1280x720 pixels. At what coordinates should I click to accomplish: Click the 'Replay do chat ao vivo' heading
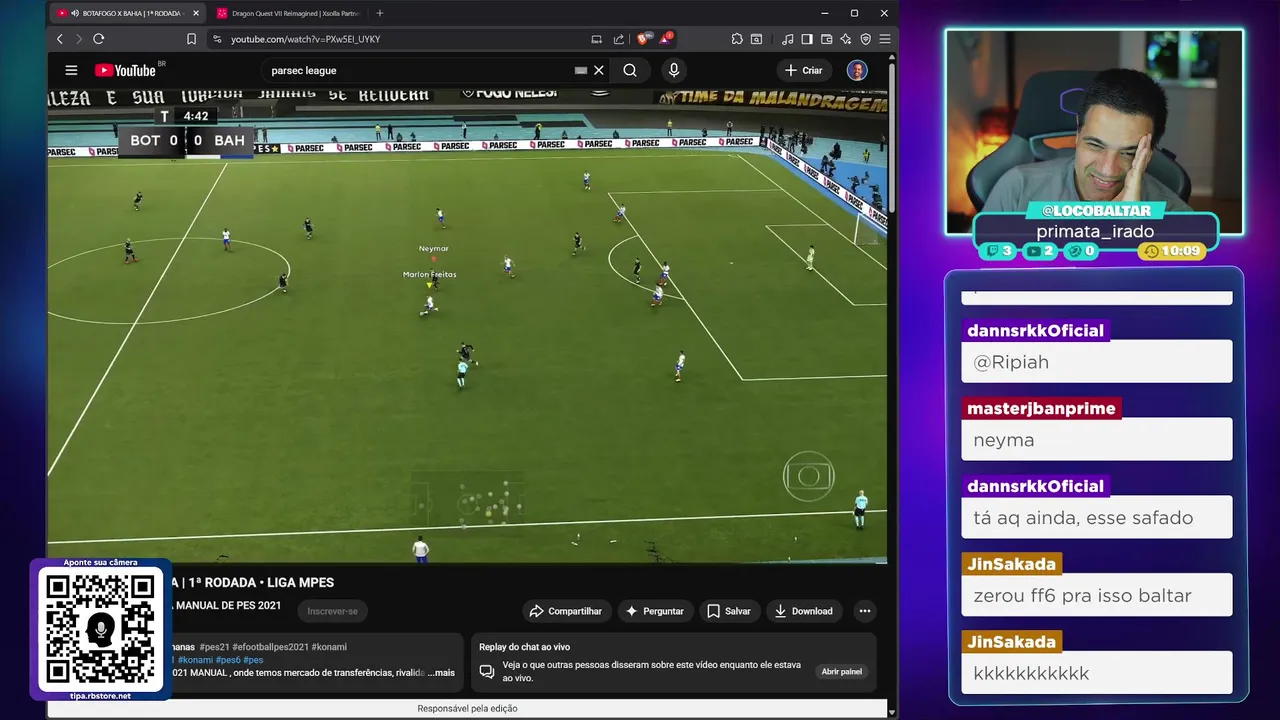[524, 647]
